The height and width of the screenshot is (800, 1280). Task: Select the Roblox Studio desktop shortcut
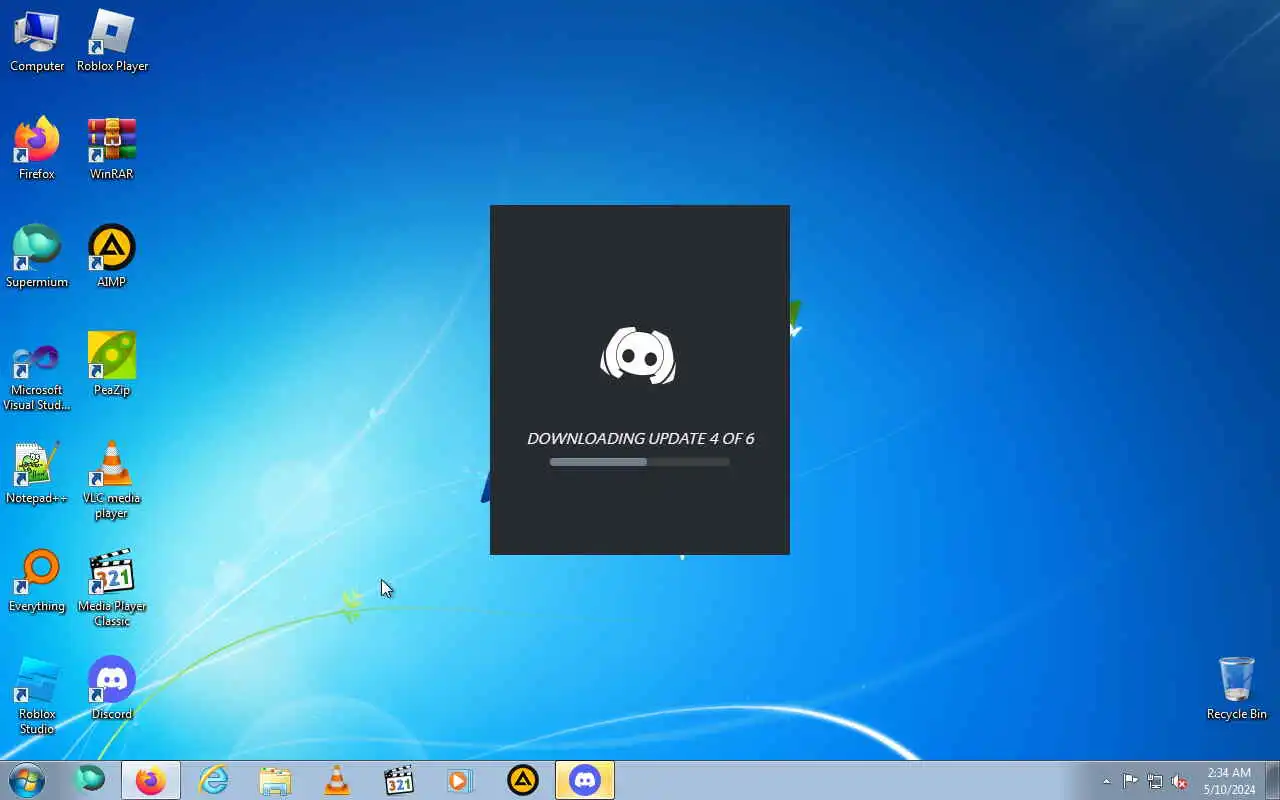point(37,696)
